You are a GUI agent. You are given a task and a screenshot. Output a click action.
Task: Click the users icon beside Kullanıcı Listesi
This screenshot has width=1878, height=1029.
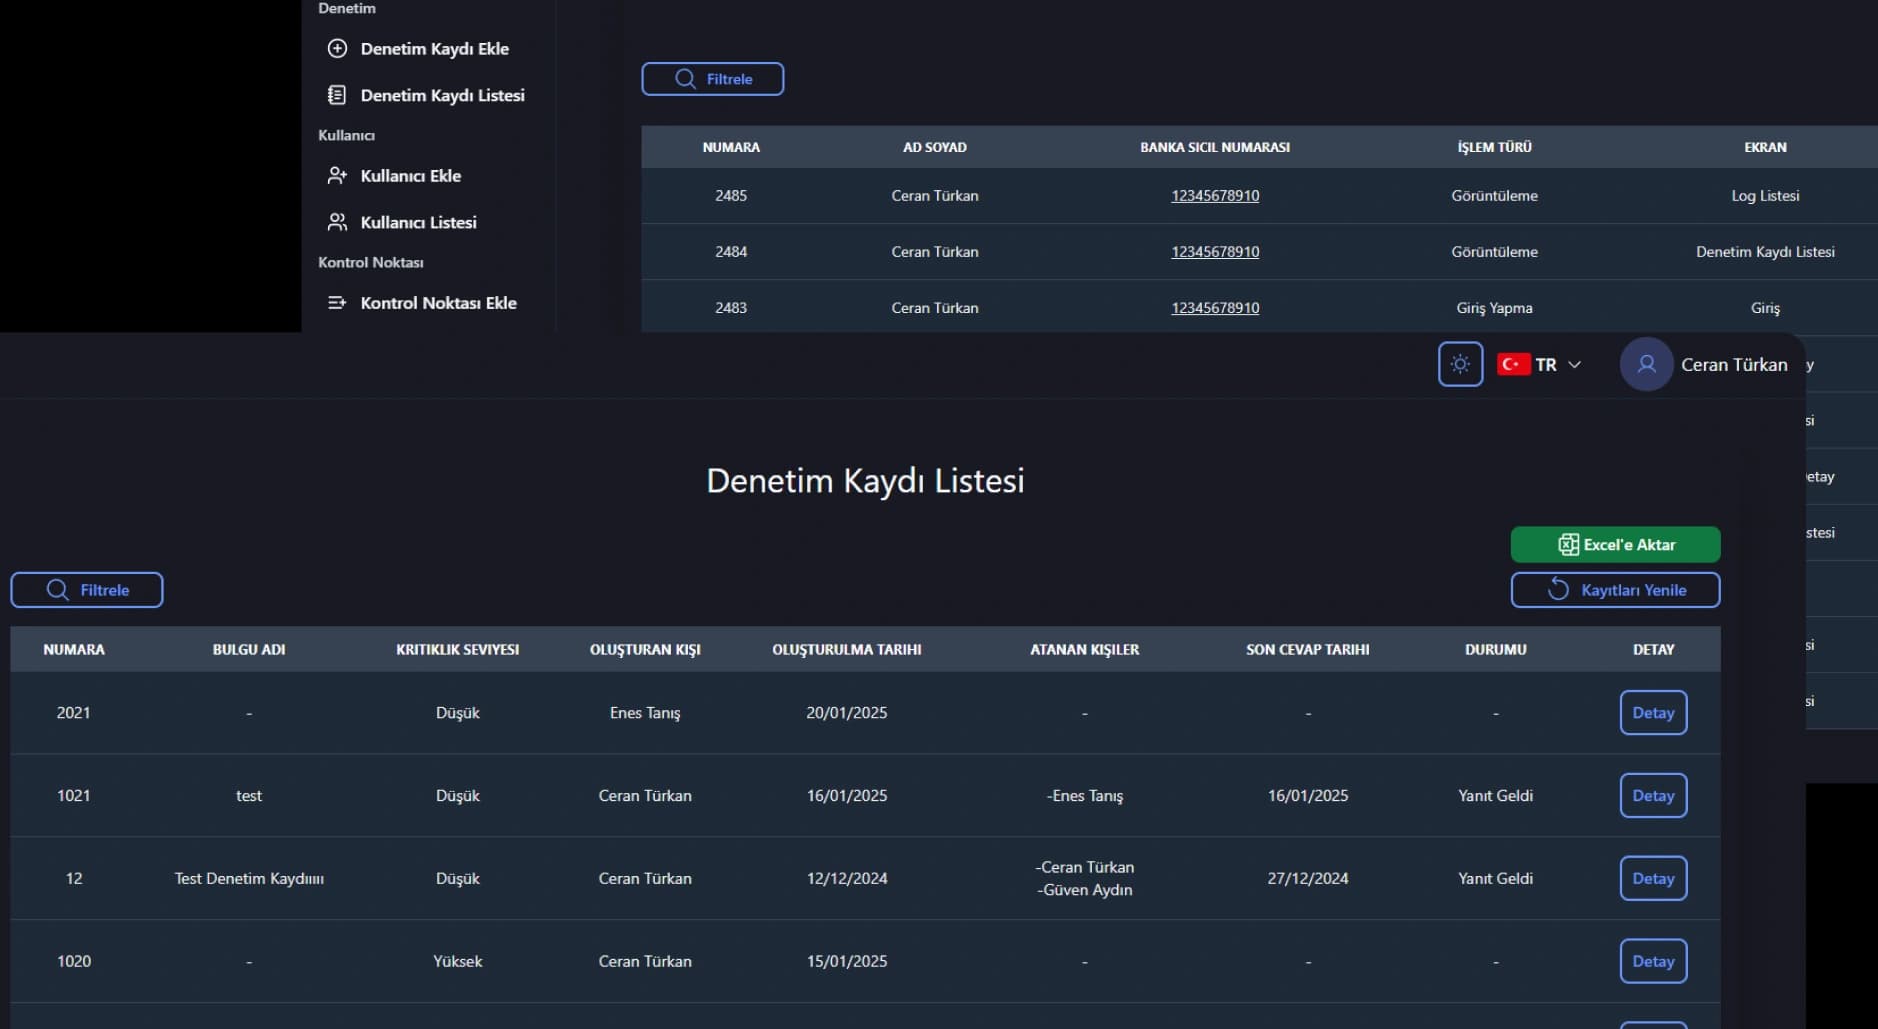click(x=337, y=222)
